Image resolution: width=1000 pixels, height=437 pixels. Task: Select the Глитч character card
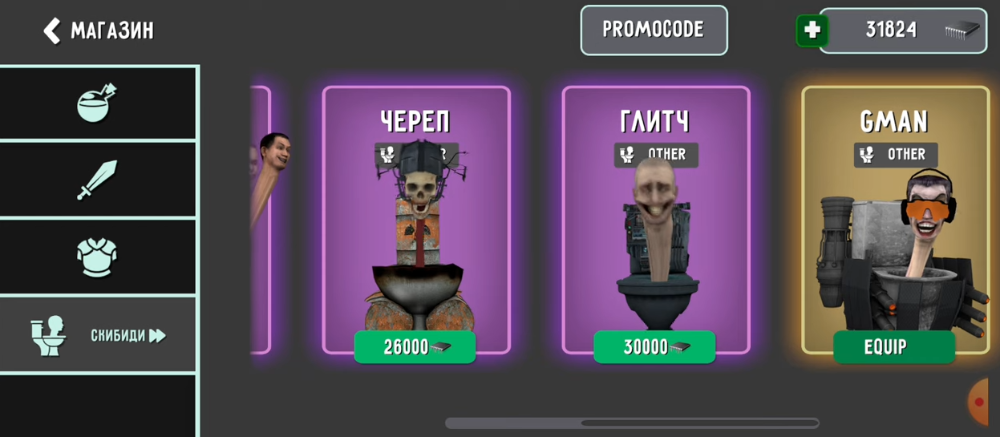pyautogui.click(x=656, y=220)
